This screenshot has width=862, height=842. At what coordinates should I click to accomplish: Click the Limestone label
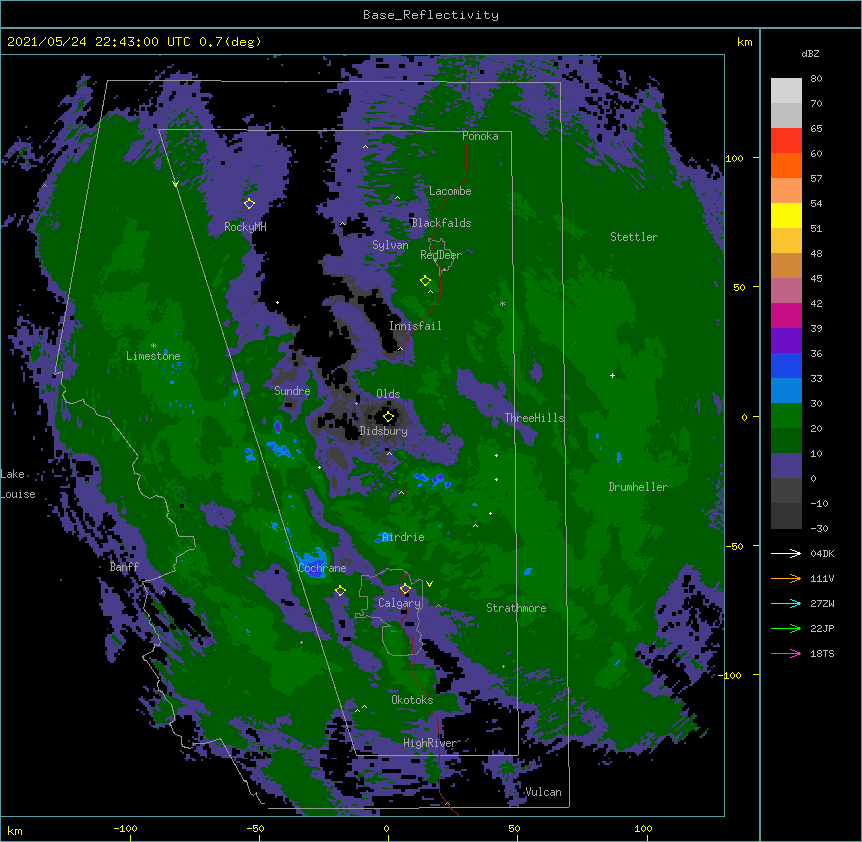[153, 356]
